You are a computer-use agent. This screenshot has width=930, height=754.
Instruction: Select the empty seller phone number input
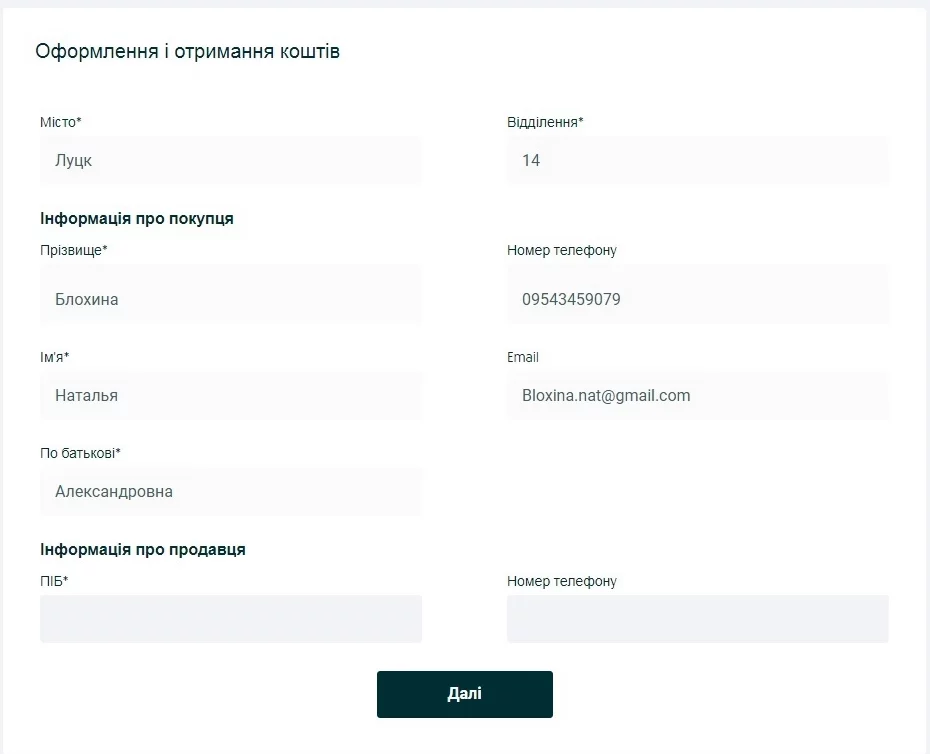pyautogui.click(x=697, y=618)
